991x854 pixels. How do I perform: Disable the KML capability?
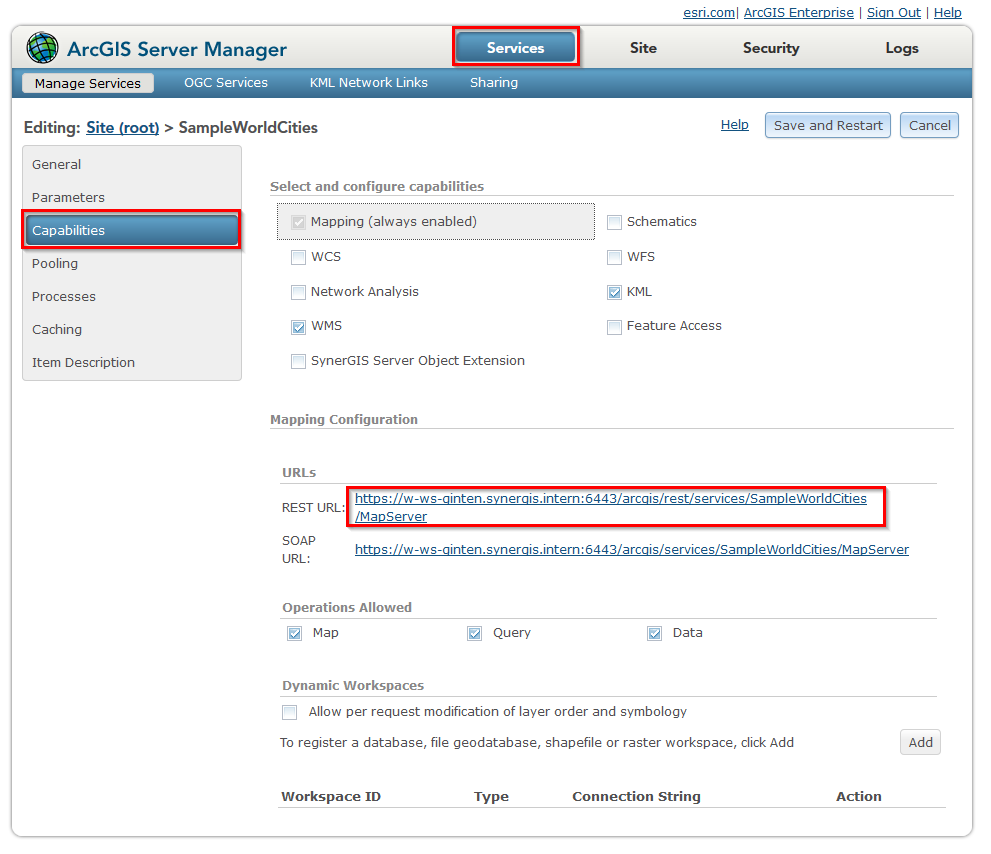tap(614, 293)
